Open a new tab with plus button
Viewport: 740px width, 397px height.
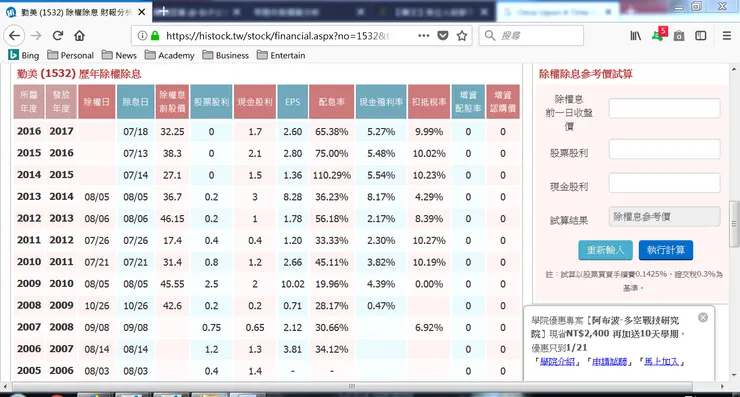pyautogui.click(x=163, y=11)
